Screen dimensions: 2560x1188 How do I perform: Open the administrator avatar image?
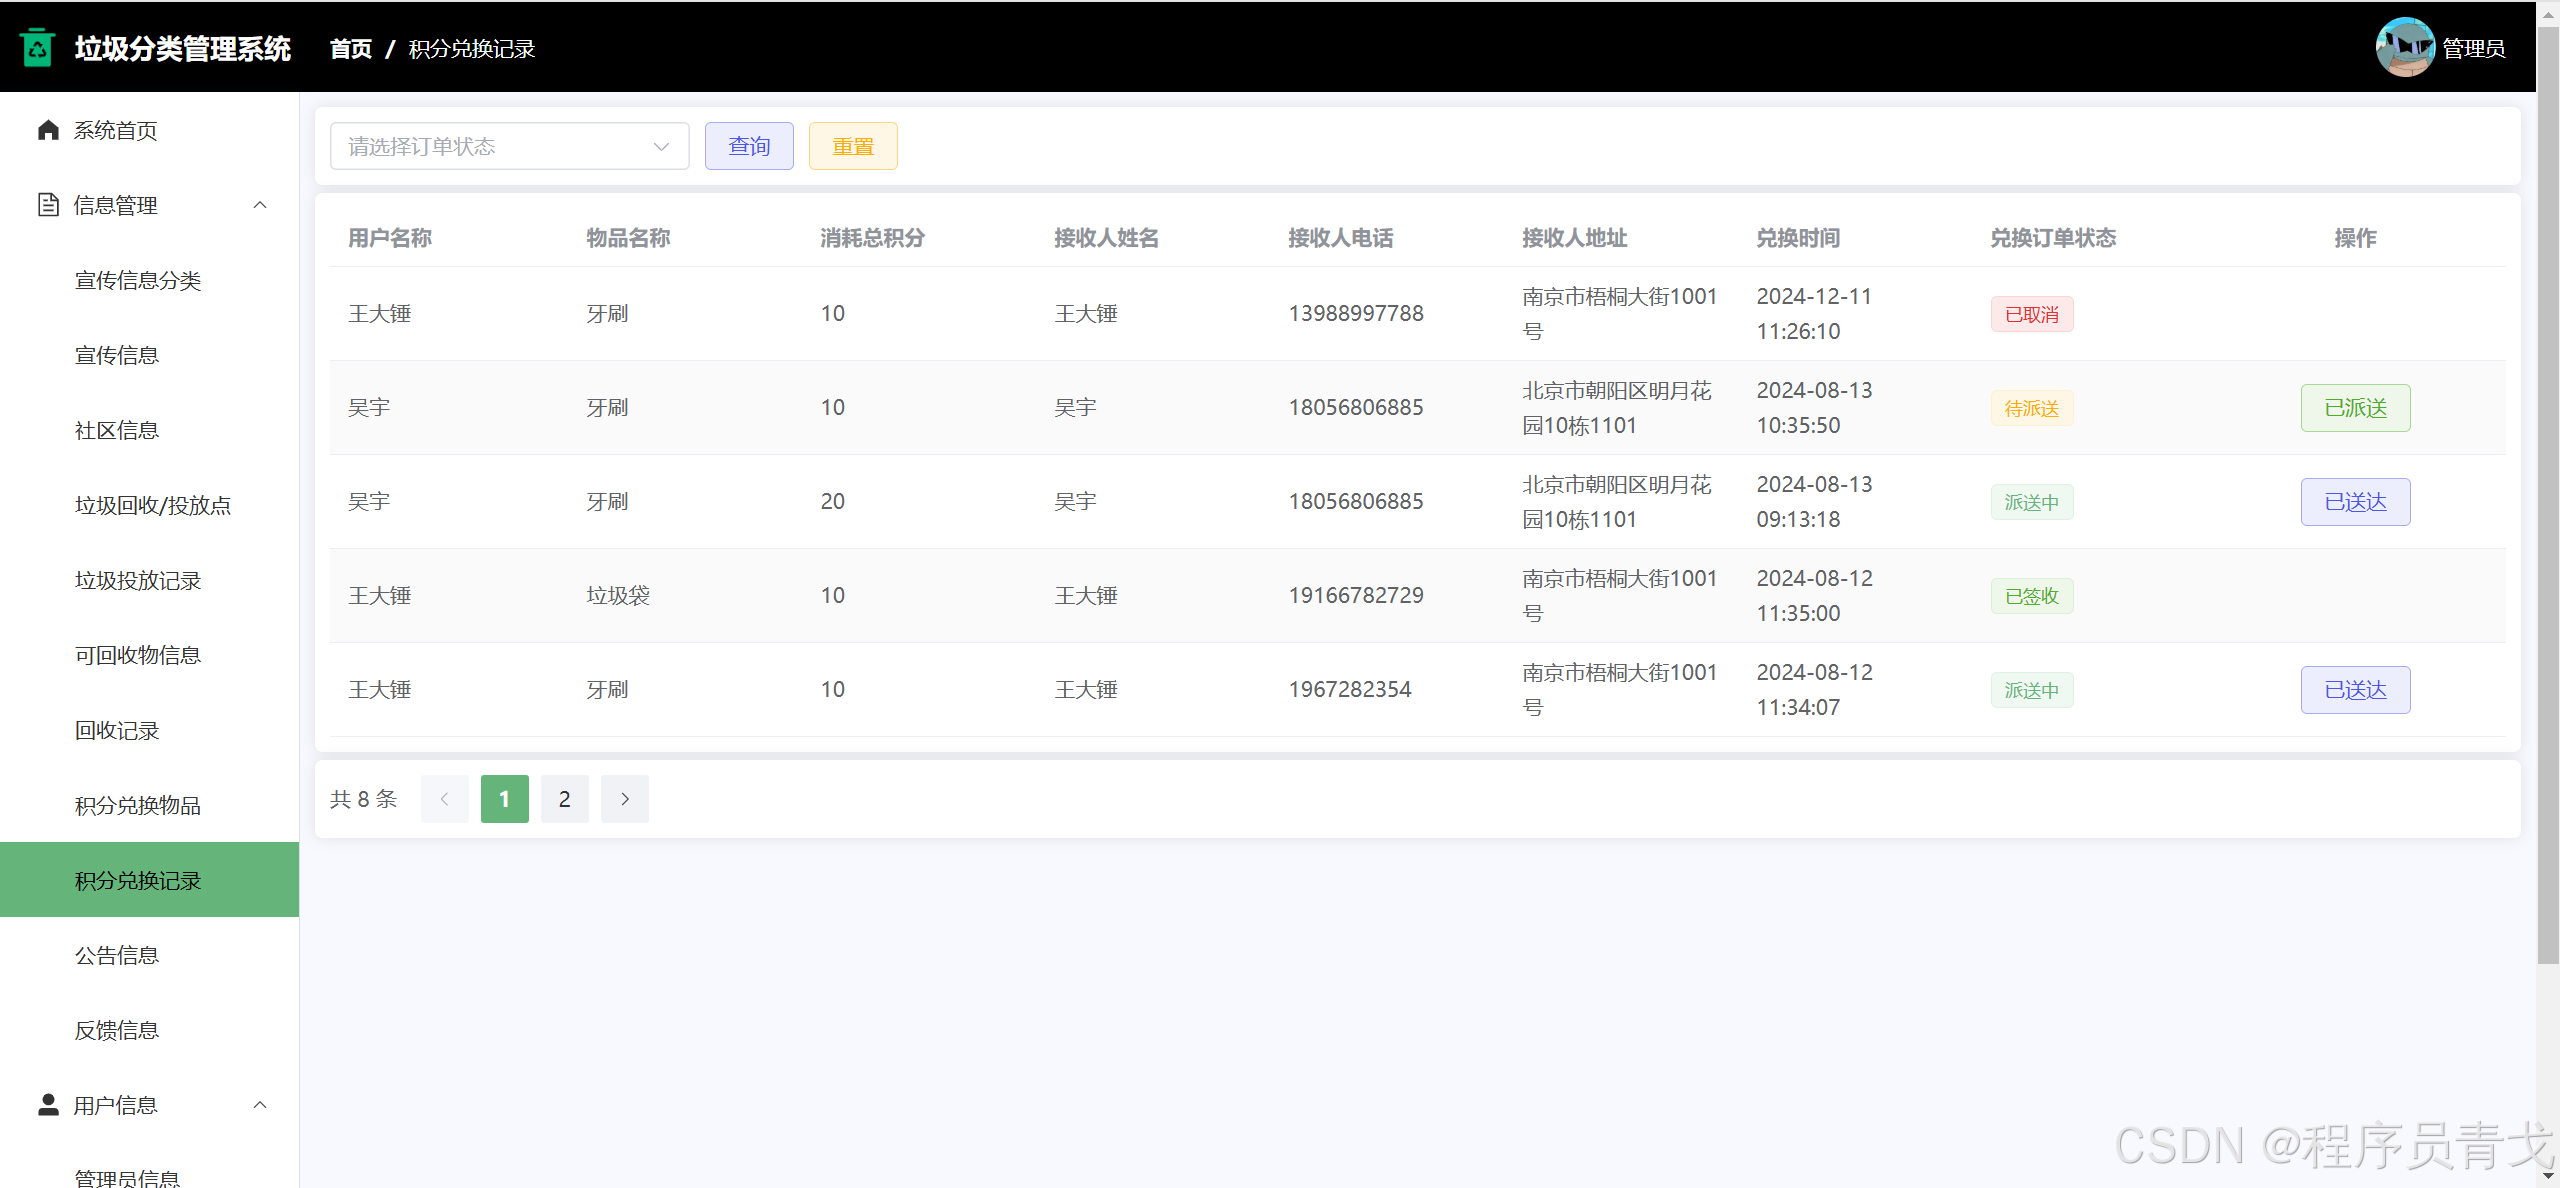click(x=2404, y=47)
